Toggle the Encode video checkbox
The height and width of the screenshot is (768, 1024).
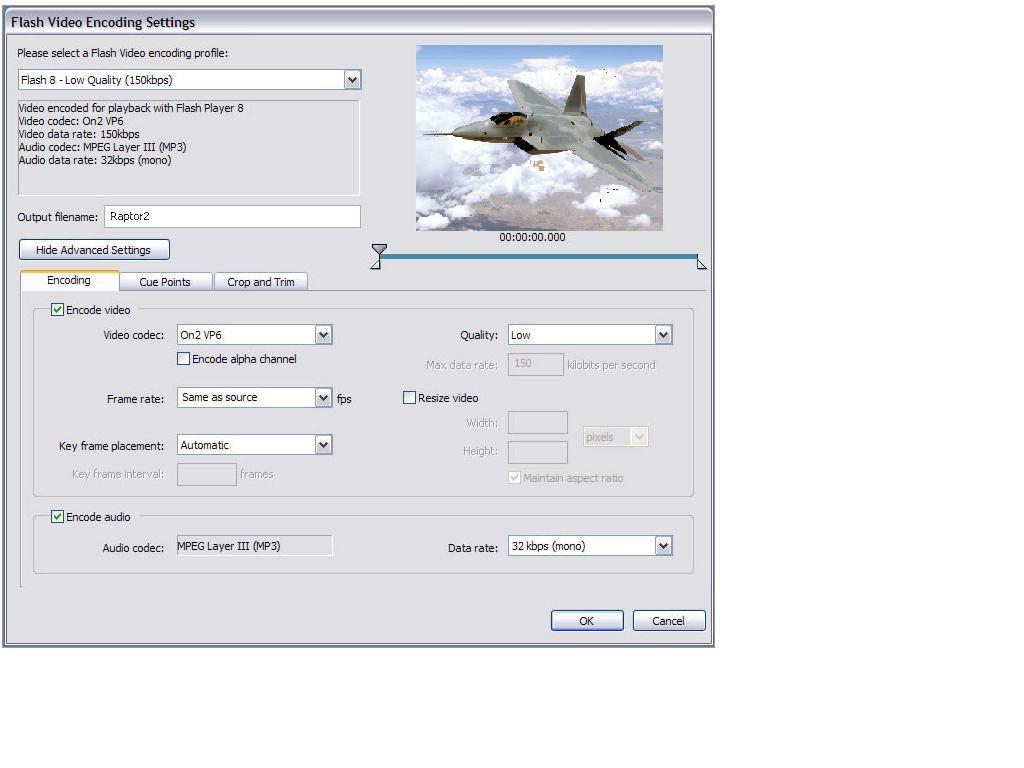click(x=58, y=310)
